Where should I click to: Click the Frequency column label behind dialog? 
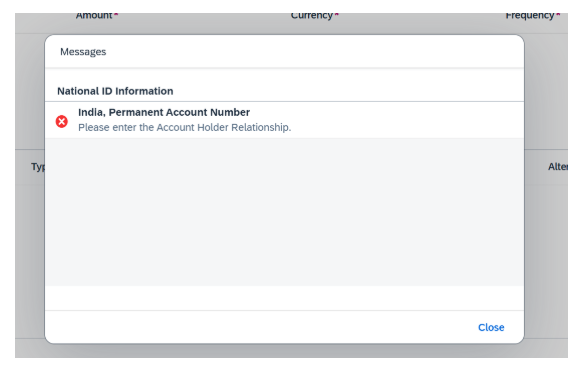[530, 15]
